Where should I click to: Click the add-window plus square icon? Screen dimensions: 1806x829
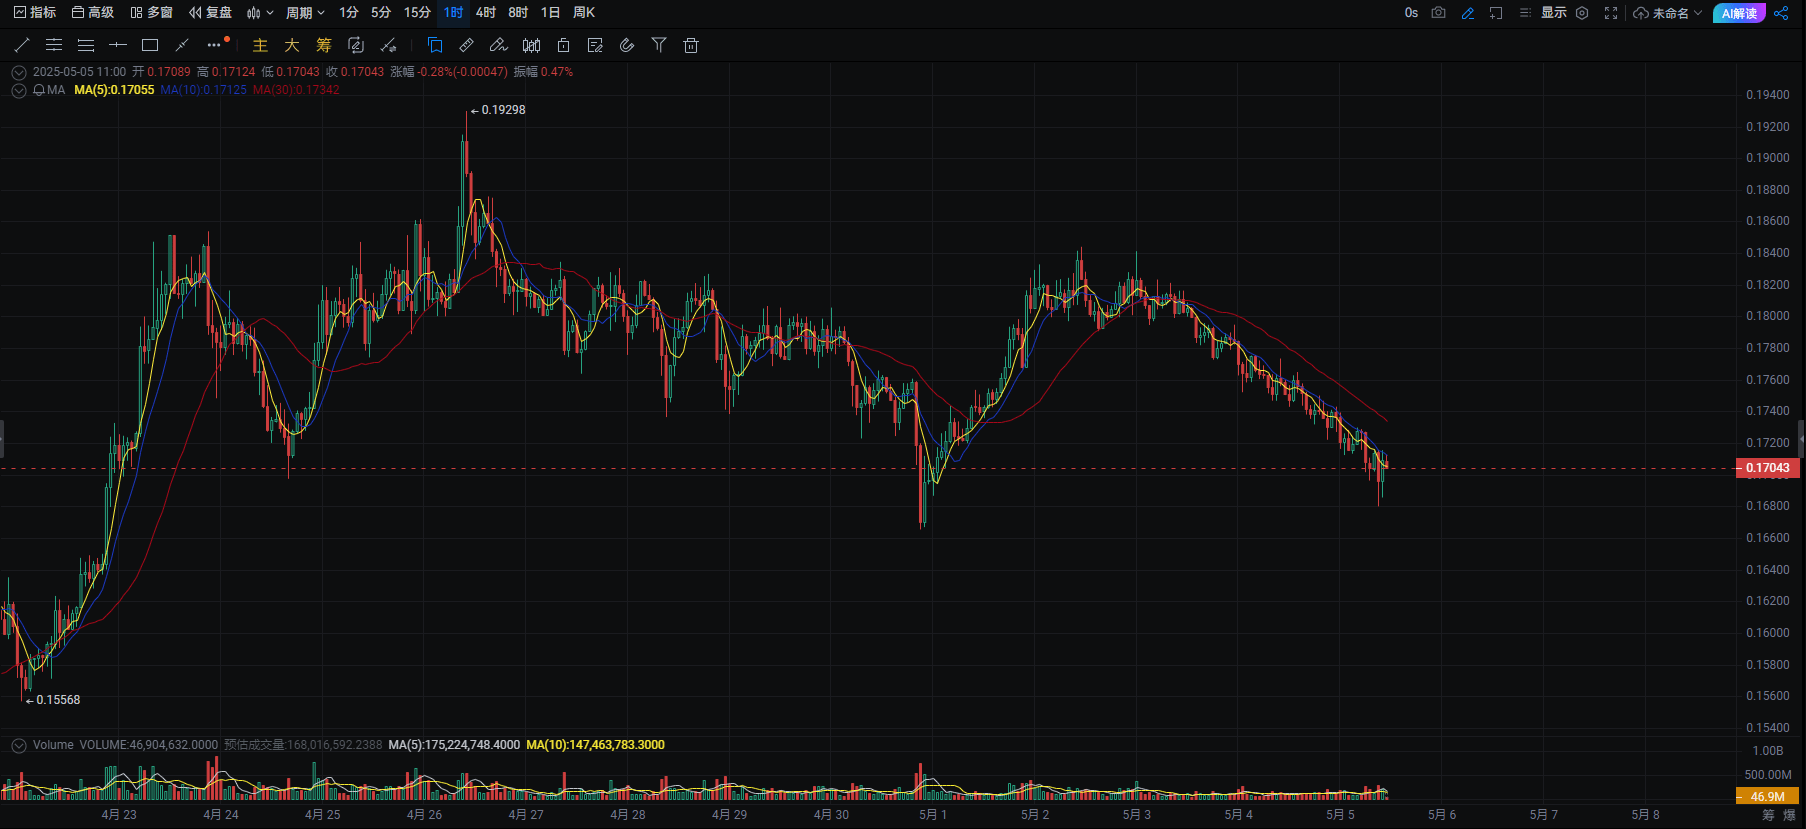coord(1496,13)
